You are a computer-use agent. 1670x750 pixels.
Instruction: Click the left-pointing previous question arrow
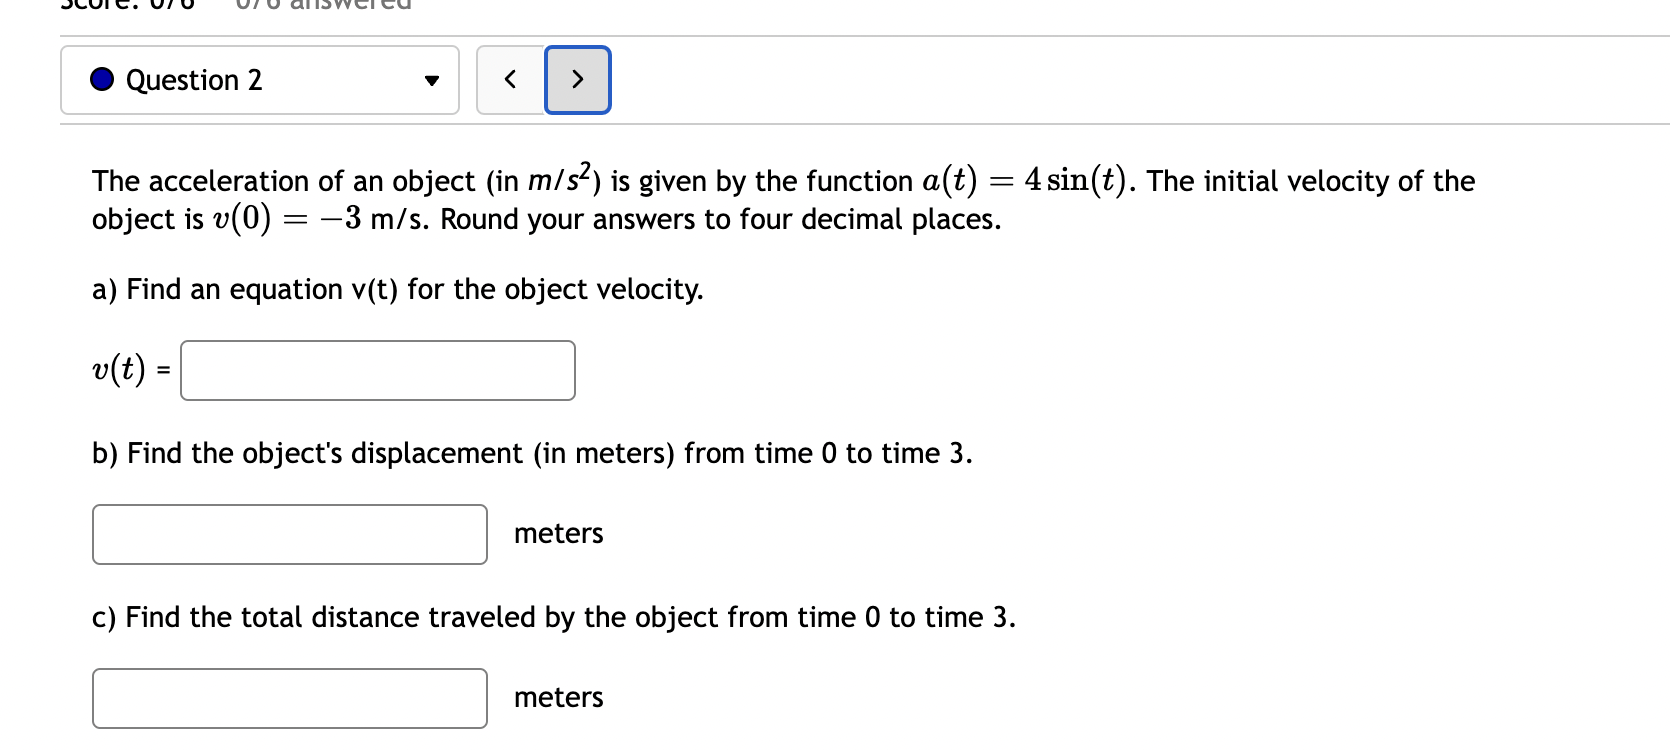click(x=510, y=80)
